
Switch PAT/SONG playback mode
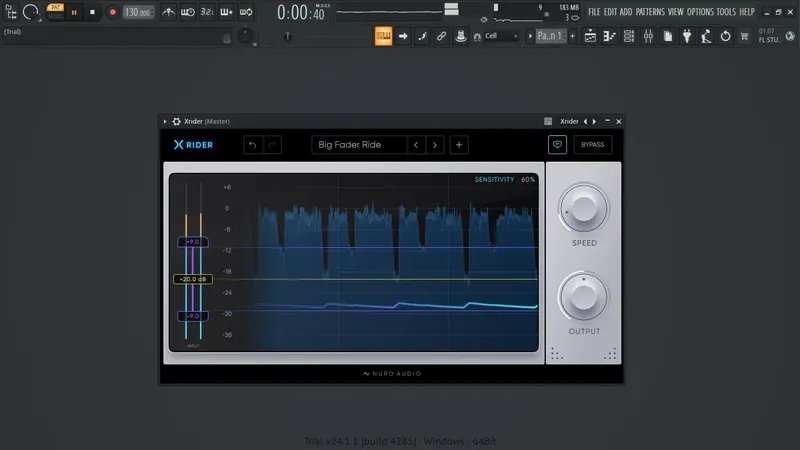55,12
